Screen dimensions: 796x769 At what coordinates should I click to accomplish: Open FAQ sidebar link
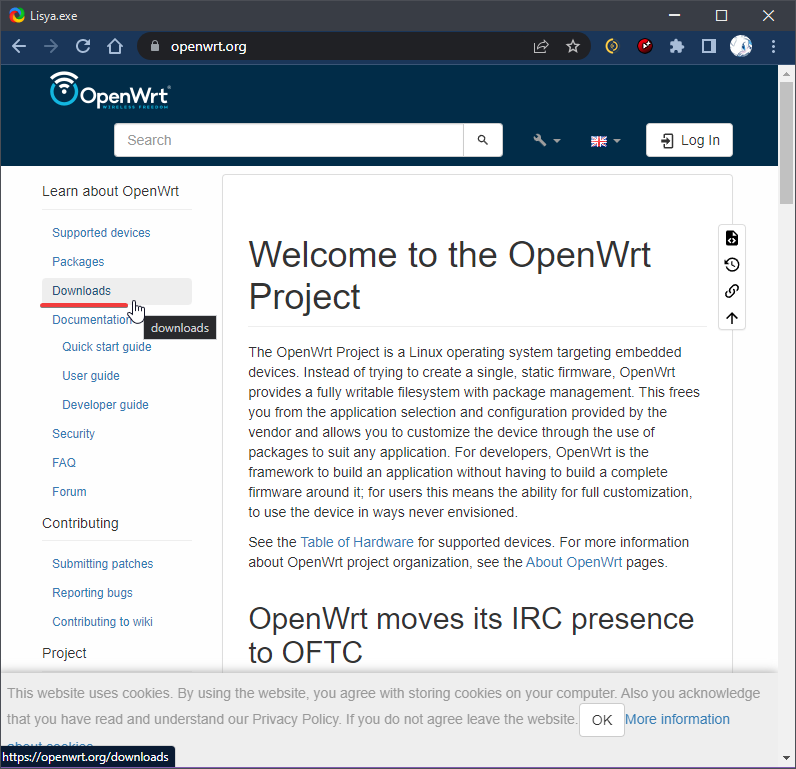tap(64, 462)
